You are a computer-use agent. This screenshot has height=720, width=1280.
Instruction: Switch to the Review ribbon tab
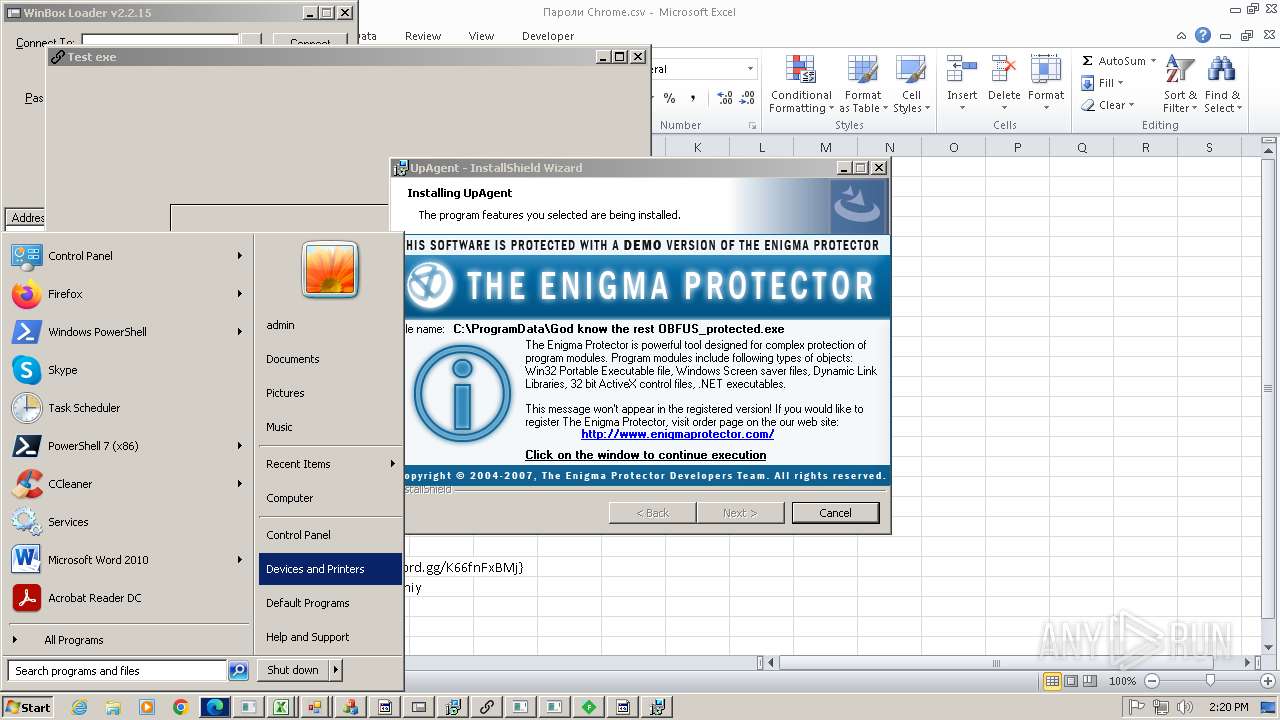423,36
